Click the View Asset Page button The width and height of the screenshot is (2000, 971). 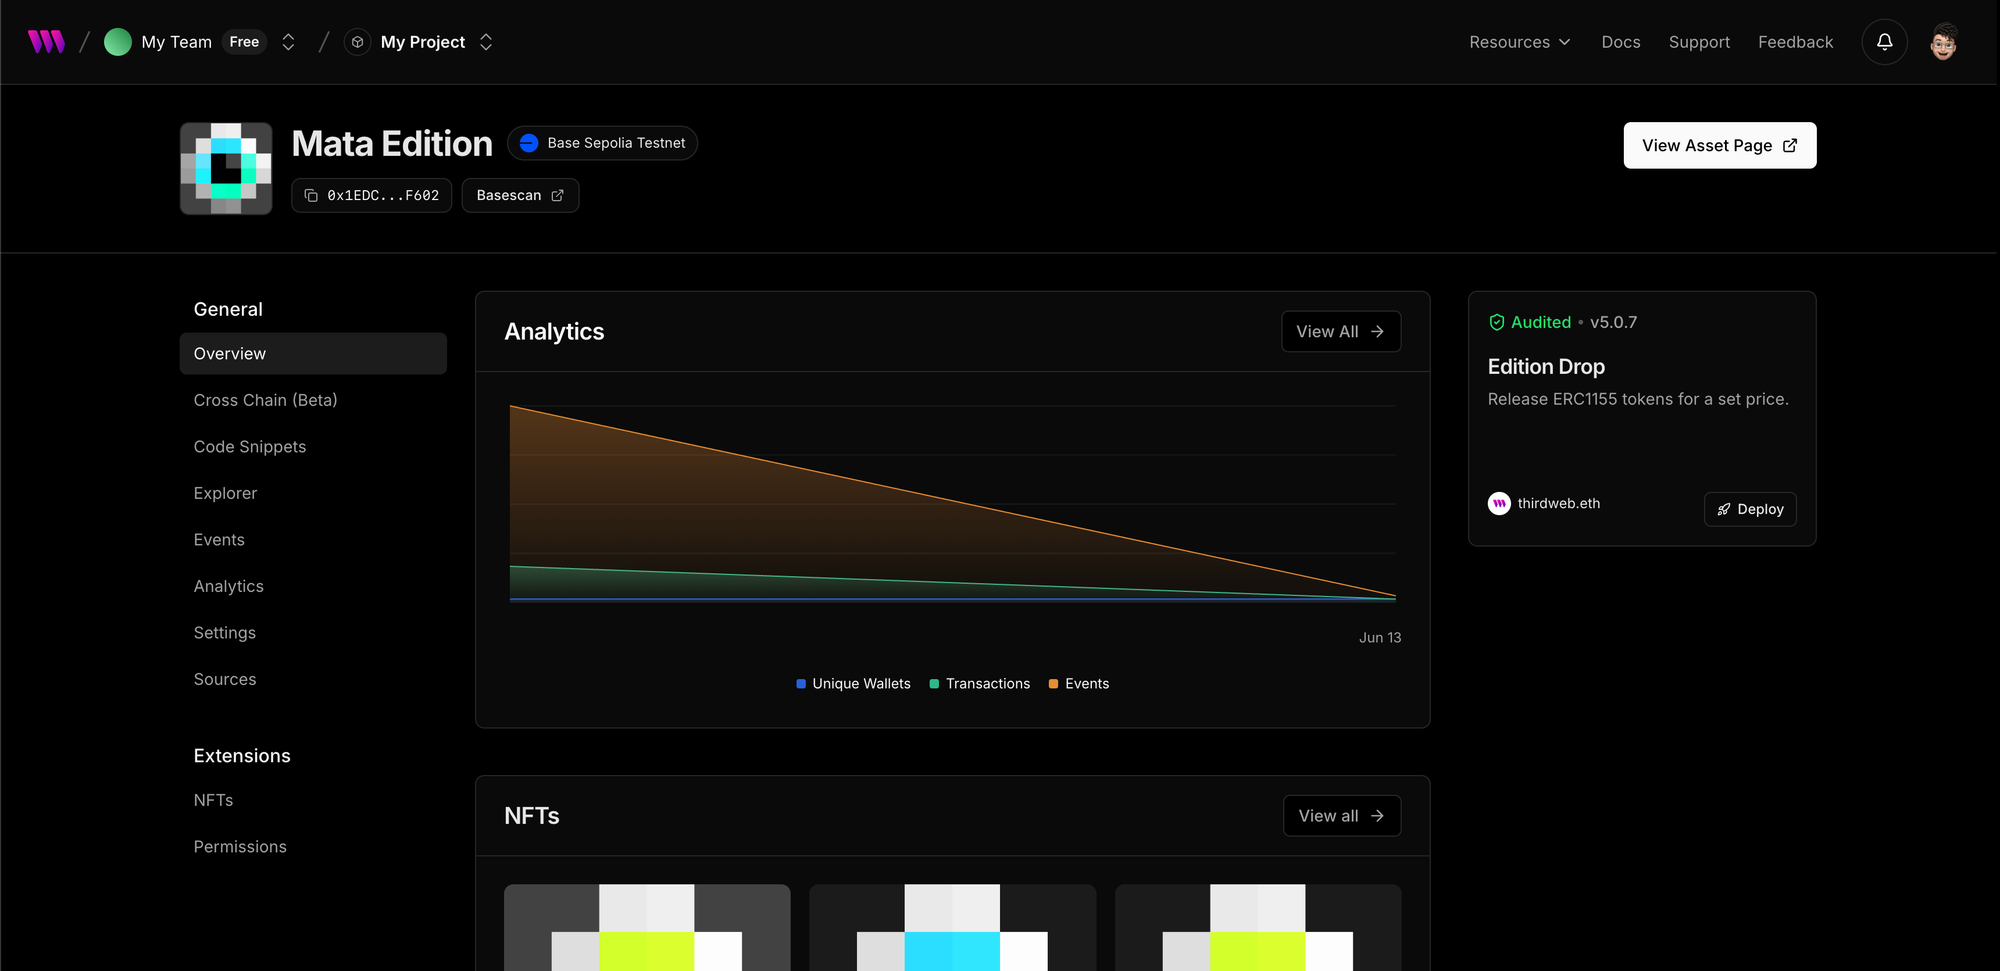point(1720,146)
